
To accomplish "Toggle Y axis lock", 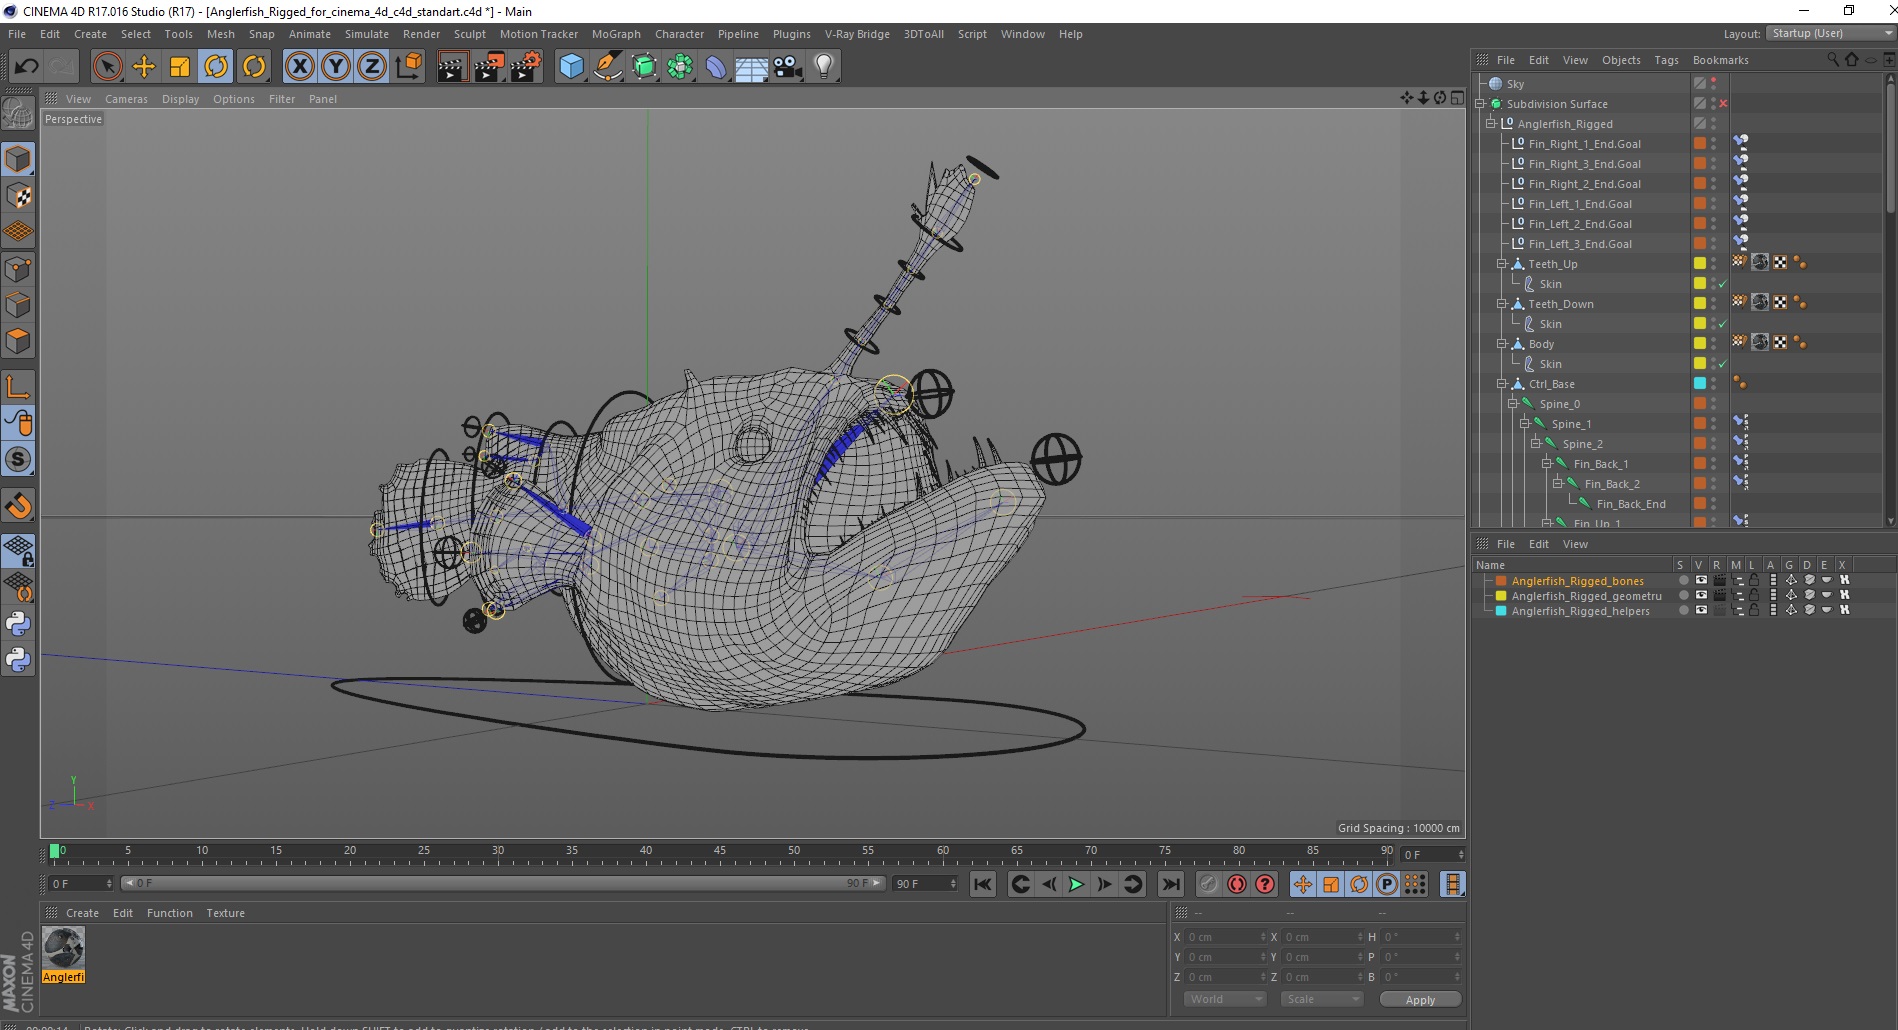I will [x=336, y=67].
